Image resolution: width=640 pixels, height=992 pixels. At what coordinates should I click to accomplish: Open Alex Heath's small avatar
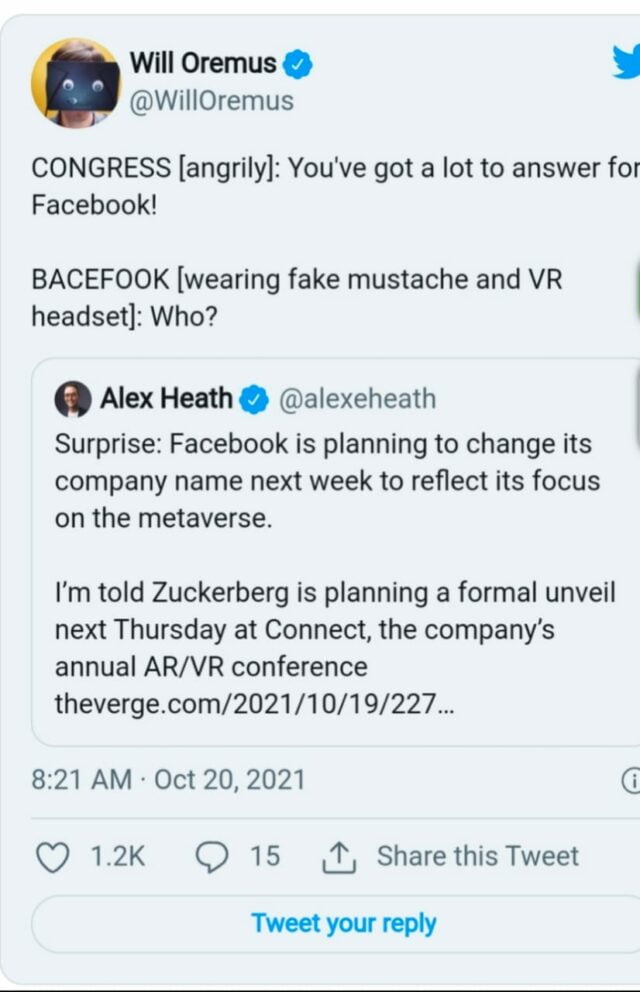[73, 399]
